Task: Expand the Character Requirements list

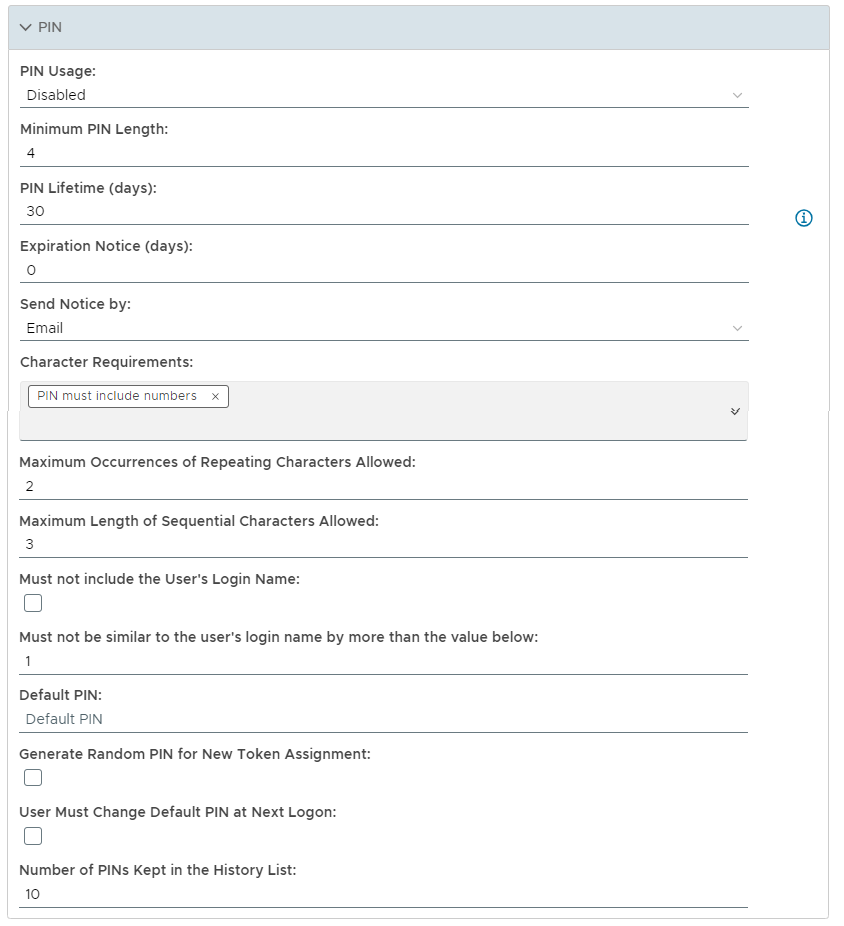Action: [x=735, y=411]
